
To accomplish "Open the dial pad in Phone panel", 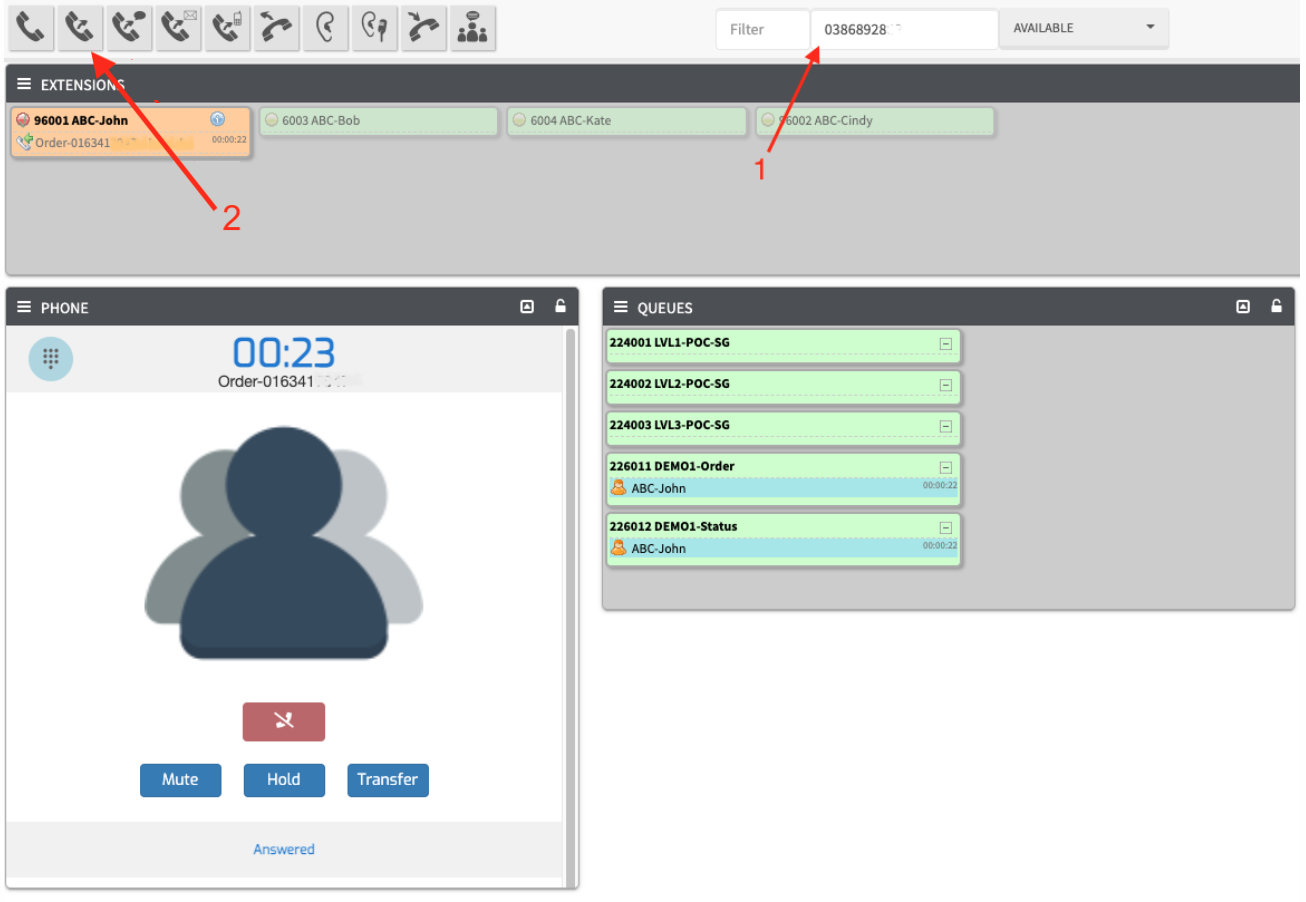I will click(x=51, y=358).
